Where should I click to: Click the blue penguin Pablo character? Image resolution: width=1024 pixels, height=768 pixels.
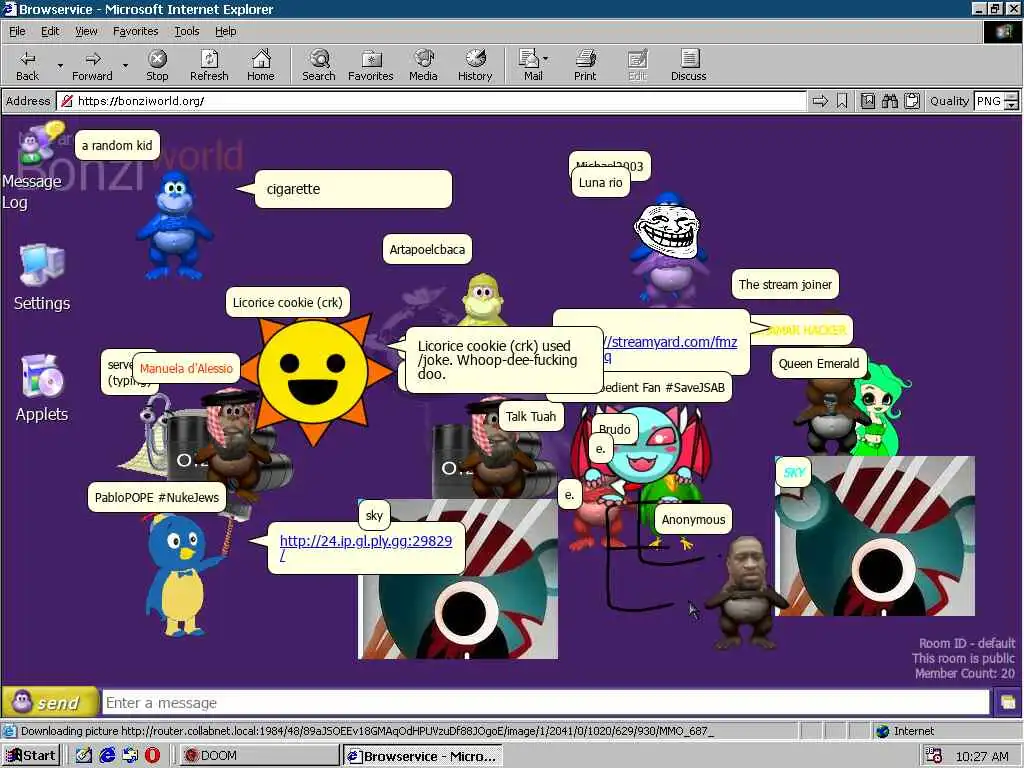[180, 575]
